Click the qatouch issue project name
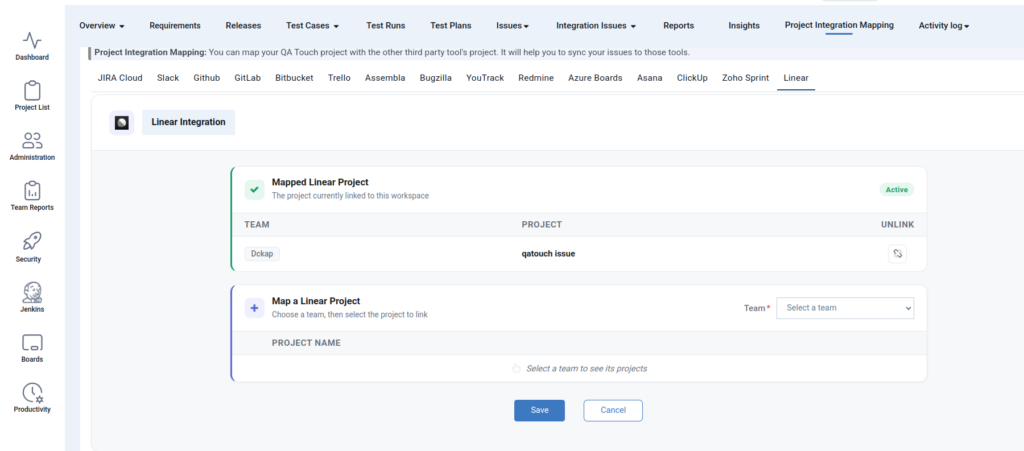Image resolution: width=1024 pixels, height=451 pixels. click(x=549, y=254)
